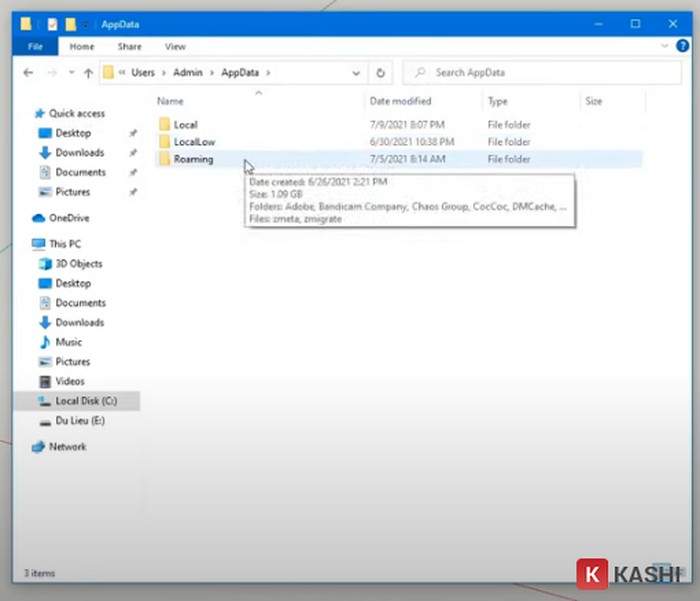This screenshot has width=700, height=601.
Task: Sort by the Name column header
Action: [170, 101]
